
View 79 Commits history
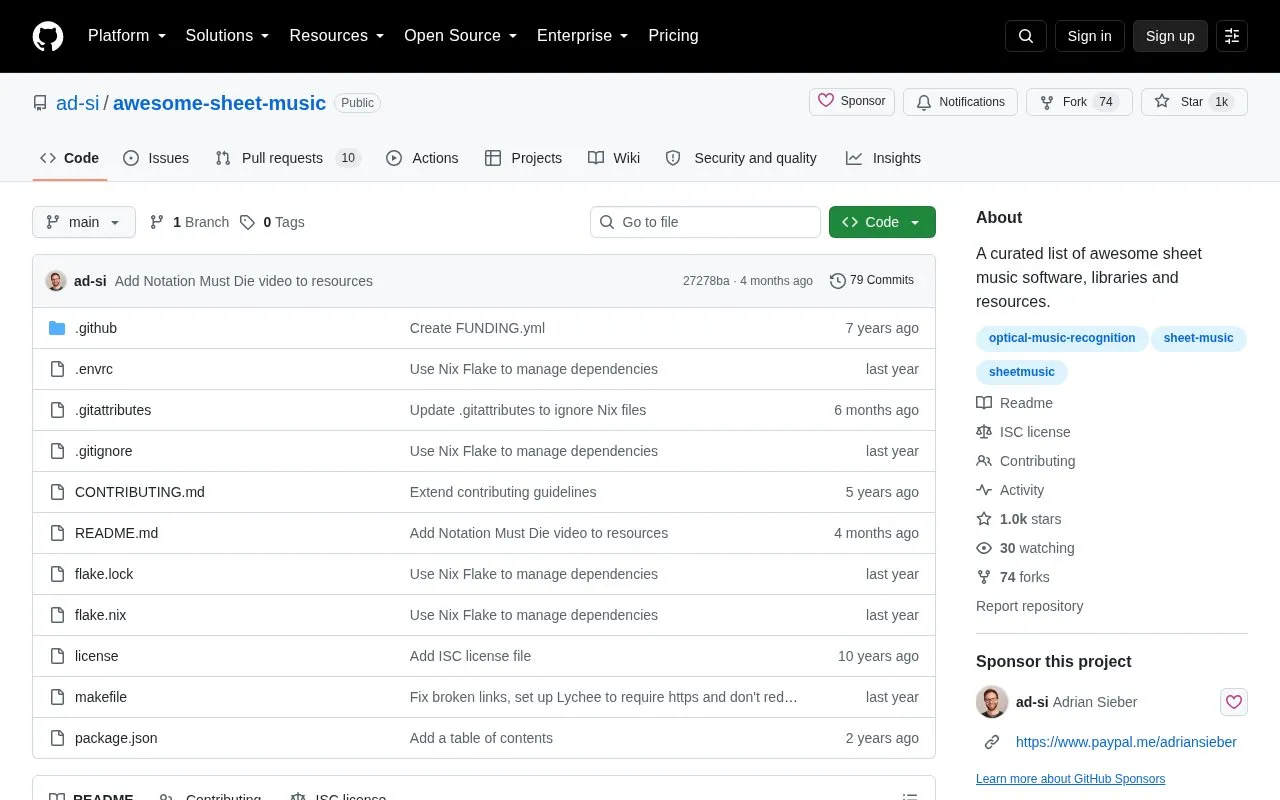(872, 281)
